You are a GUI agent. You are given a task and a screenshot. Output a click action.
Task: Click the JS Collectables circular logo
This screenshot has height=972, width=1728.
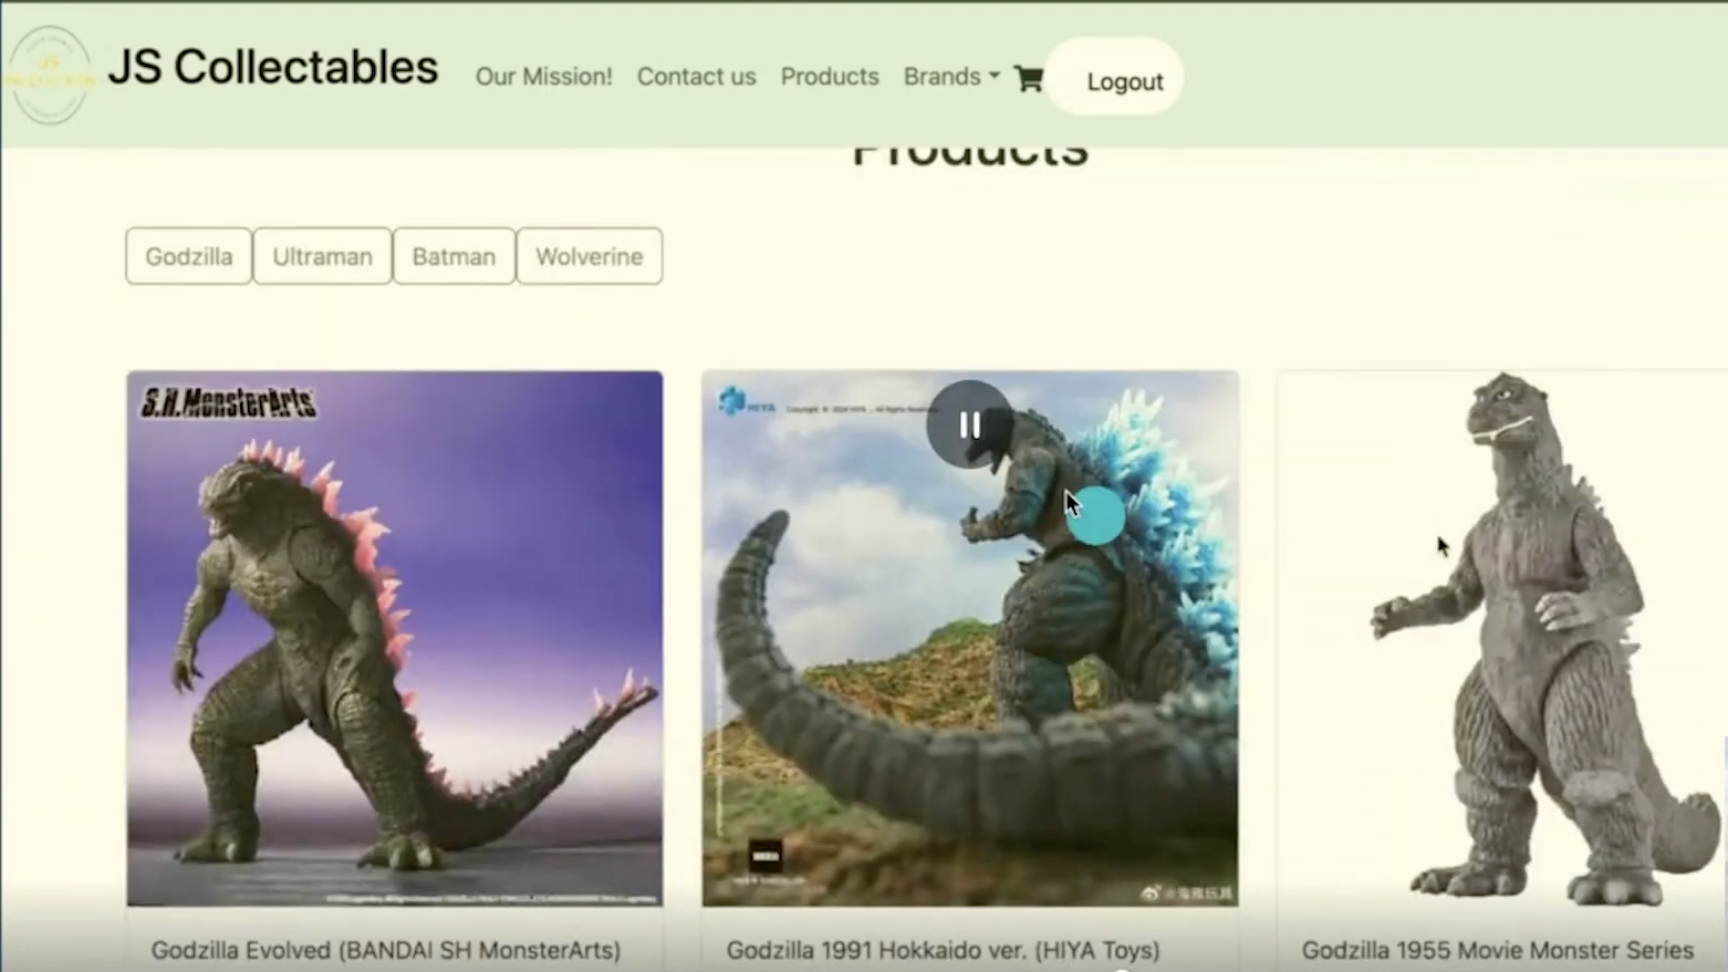click(49, 75)
